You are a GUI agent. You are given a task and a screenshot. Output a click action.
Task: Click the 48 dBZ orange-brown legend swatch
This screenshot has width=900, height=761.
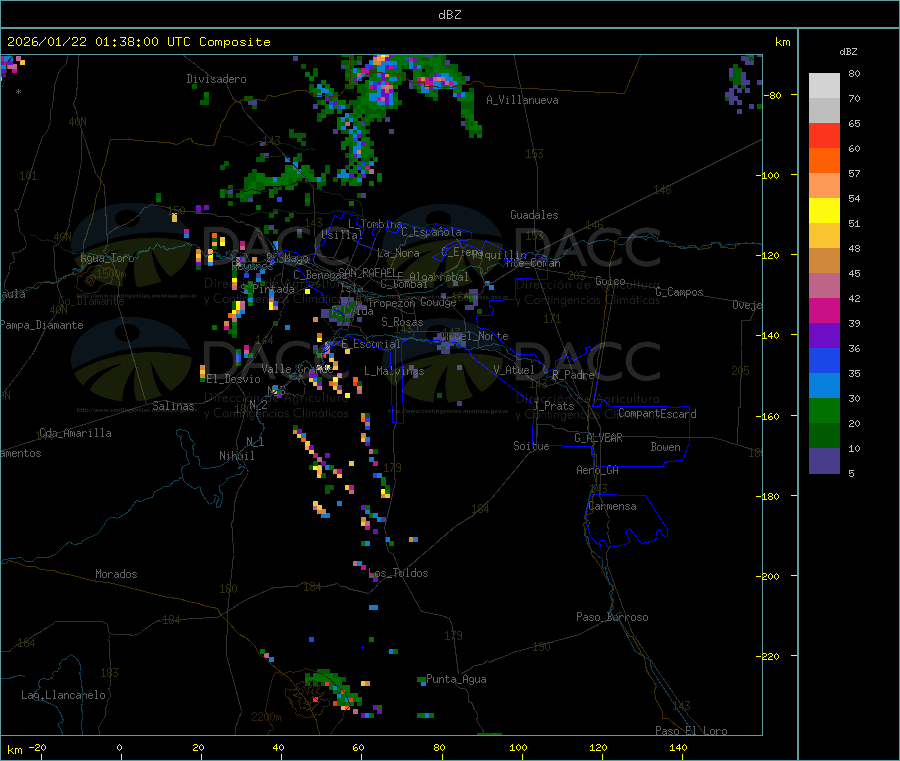tap(824, 261)
